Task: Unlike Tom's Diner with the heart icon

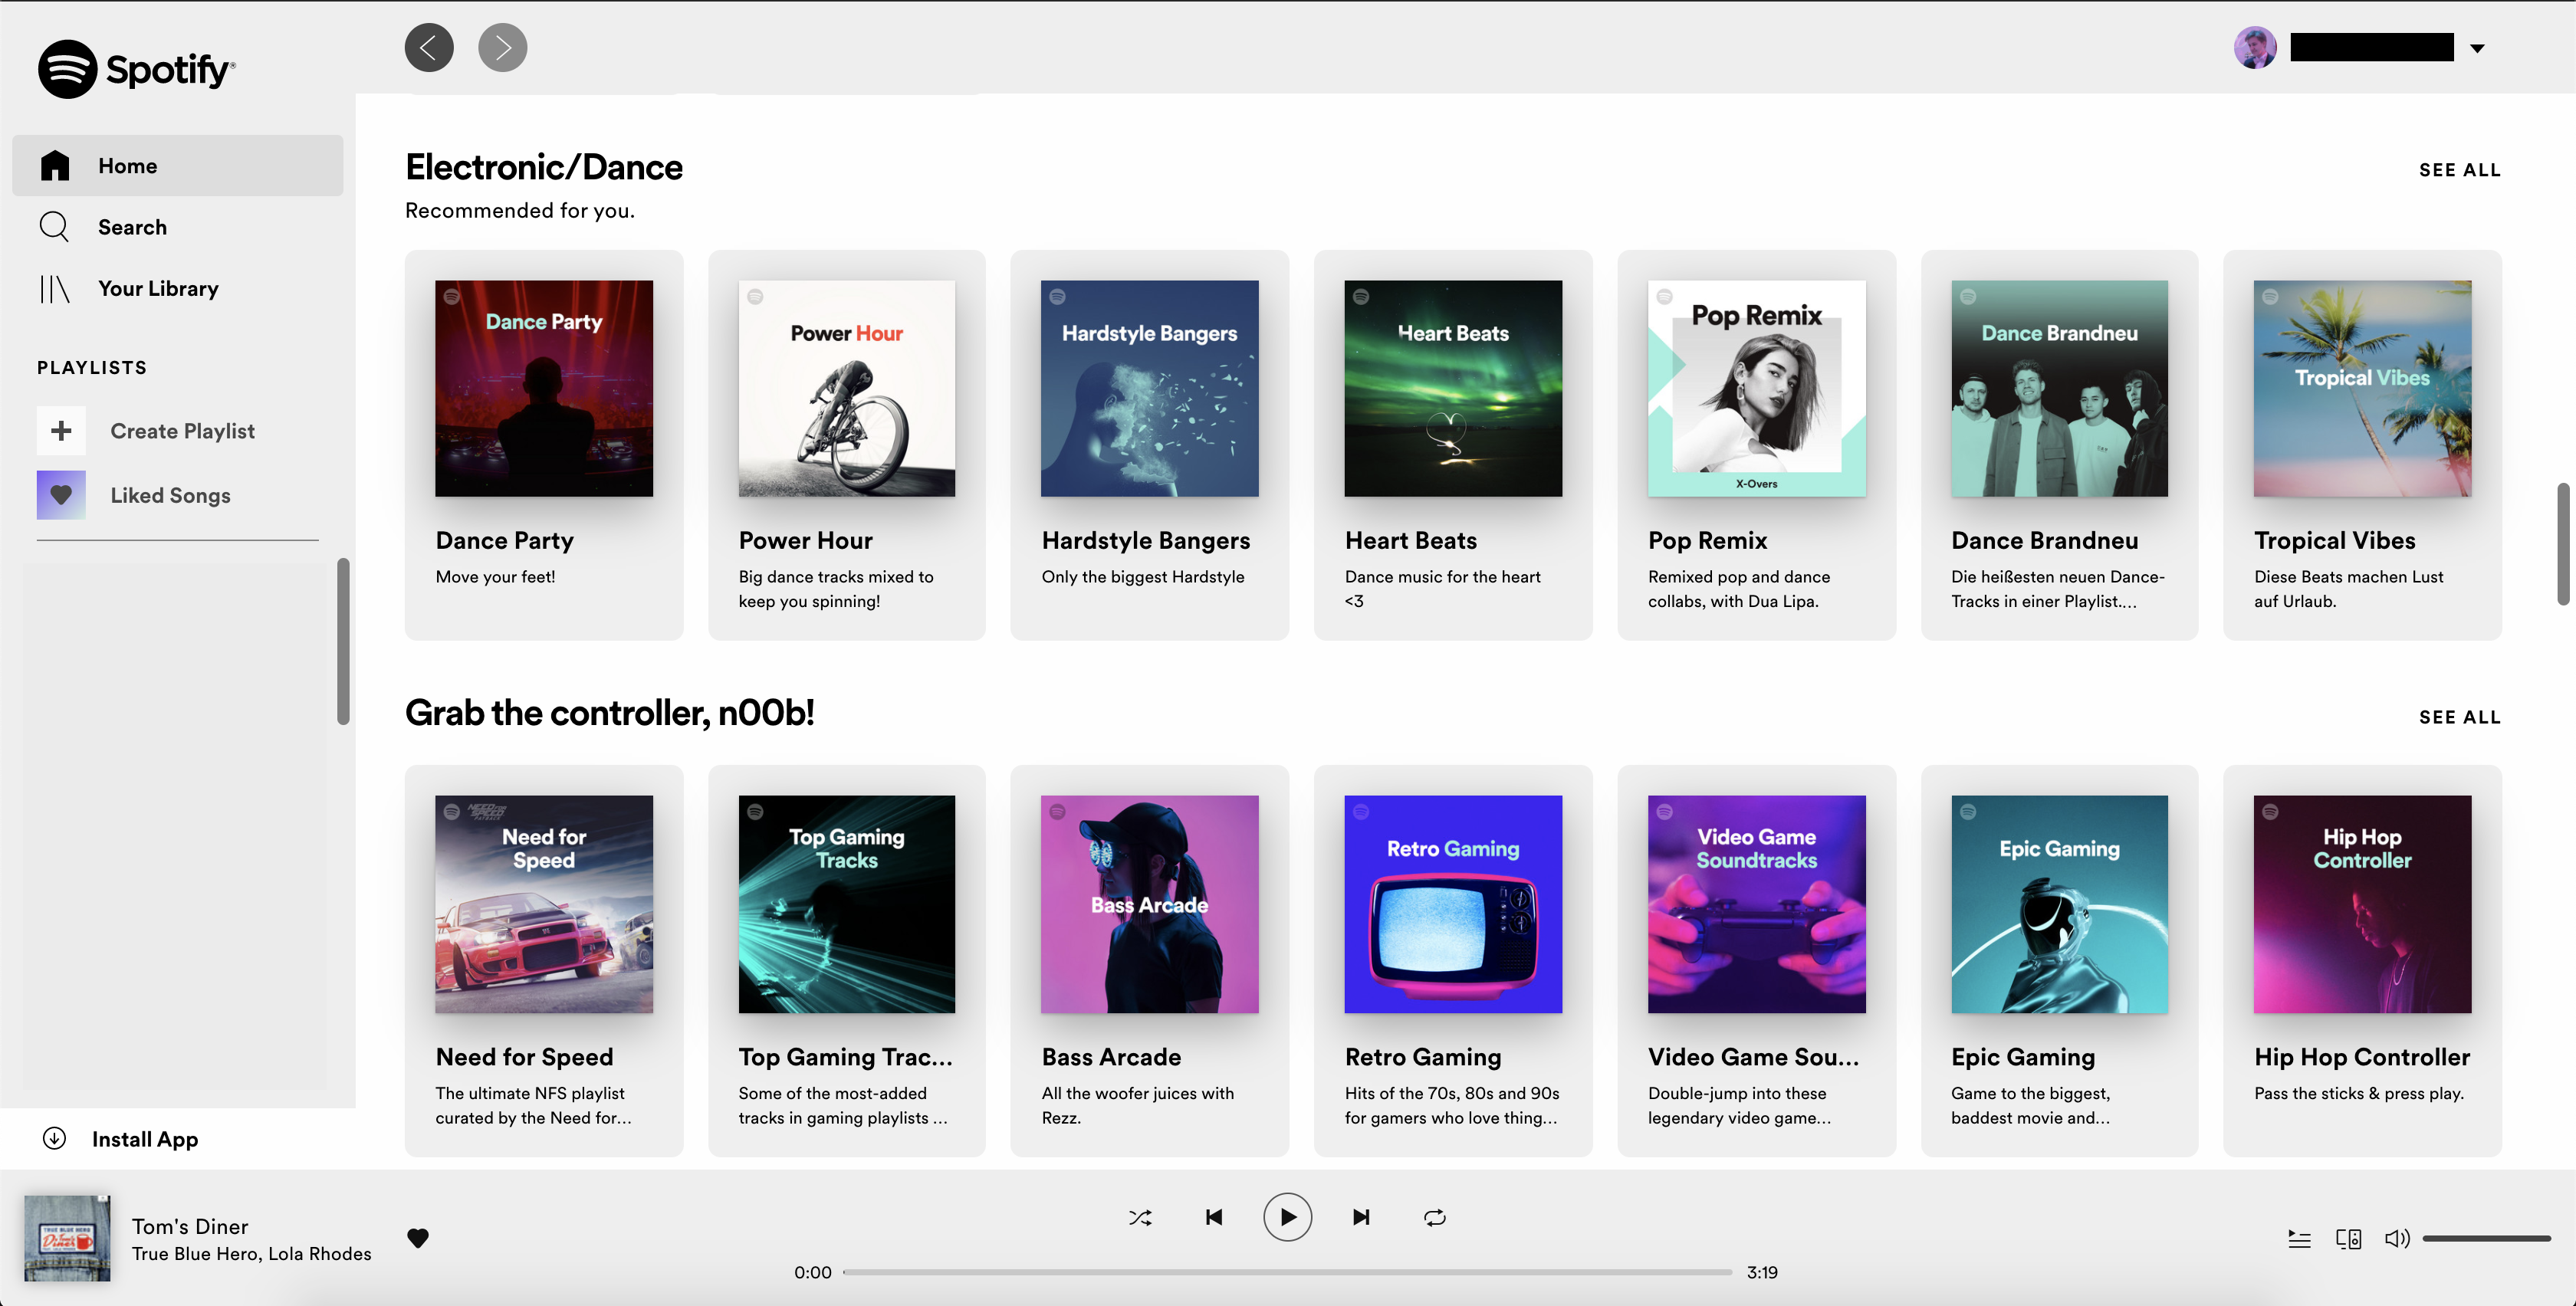Action: (418, 1238)
